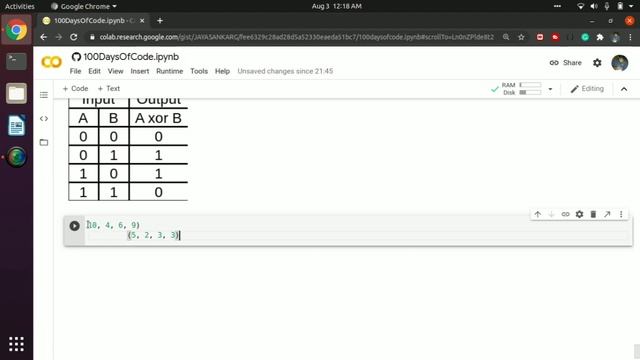This screenshot has width=640, height=360.
Task: Open the Edit menu
Action: [94, 71]
